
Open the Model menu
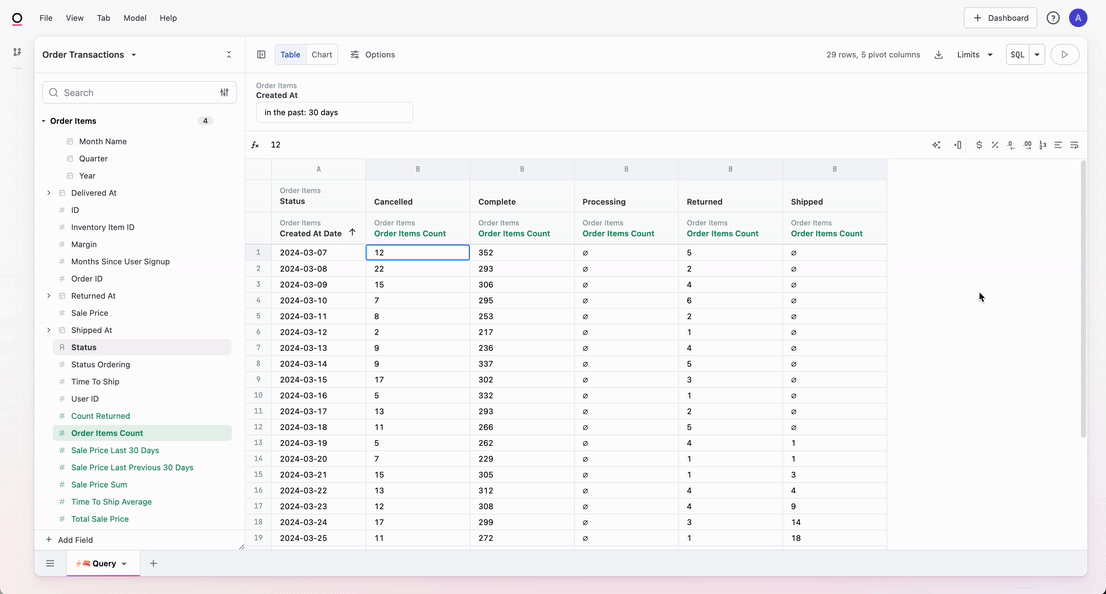point(134,18)
